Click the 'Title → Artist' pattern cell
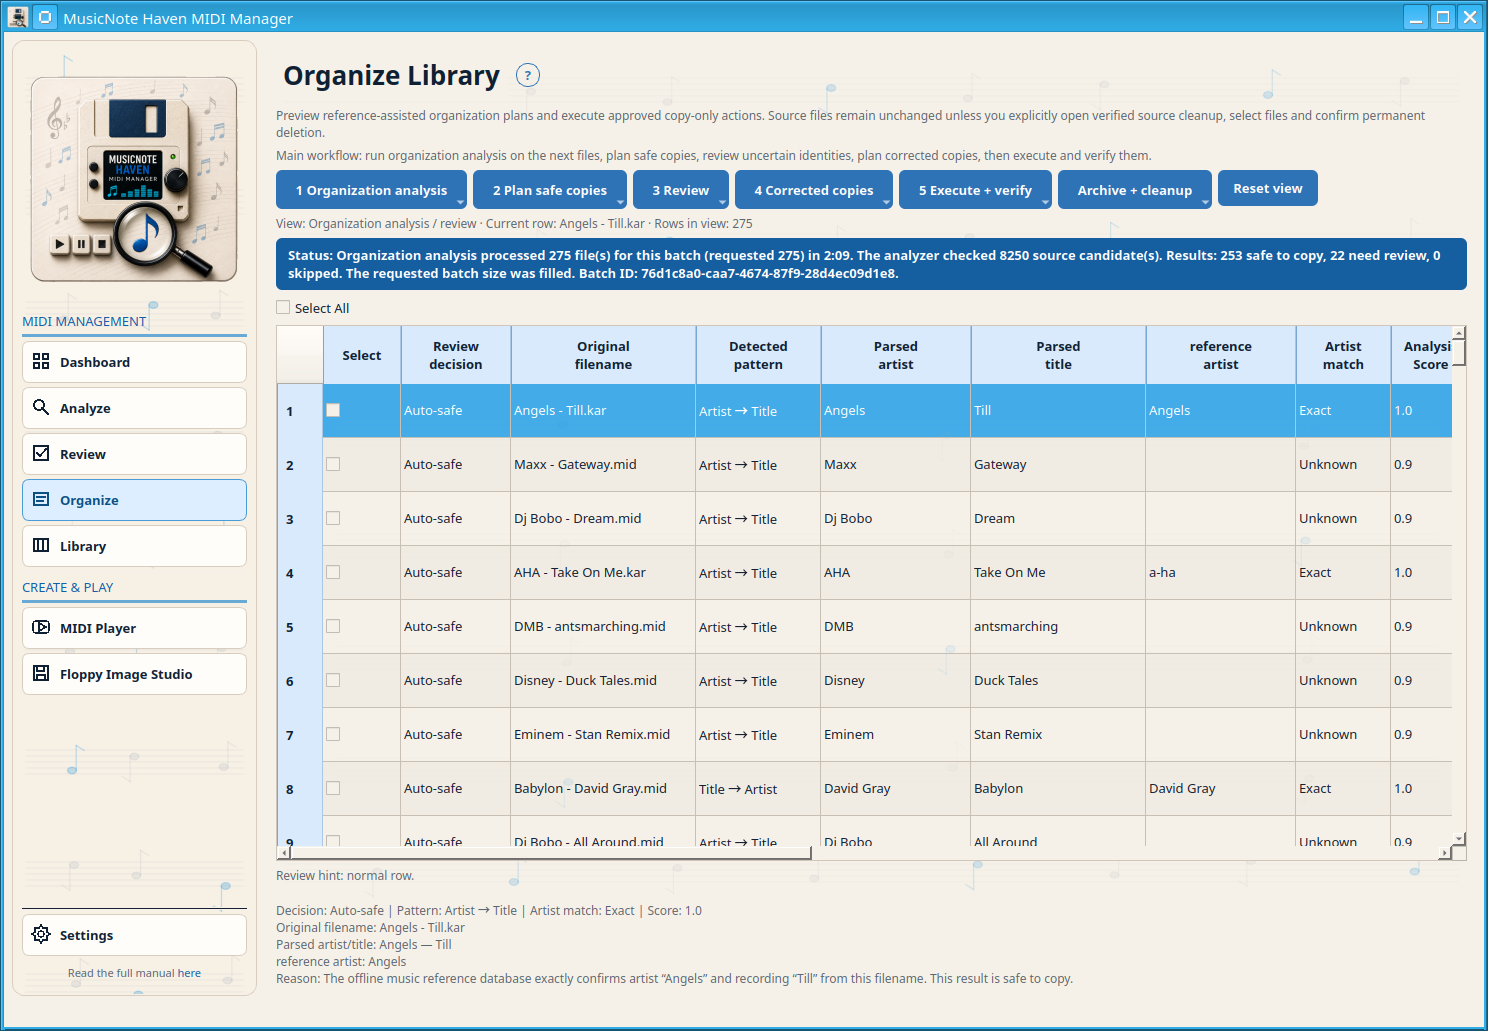 click(x=758, y=788)
